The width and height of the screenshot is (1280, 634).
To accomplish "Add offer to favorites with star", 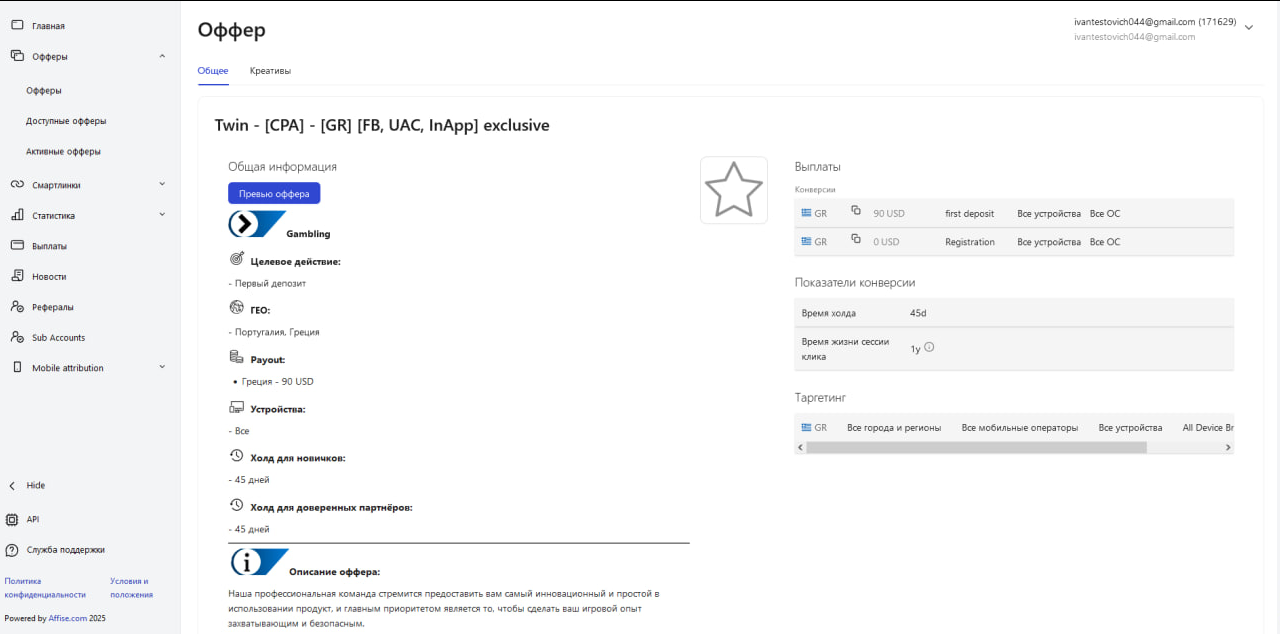I will click(x=733, y=190).
